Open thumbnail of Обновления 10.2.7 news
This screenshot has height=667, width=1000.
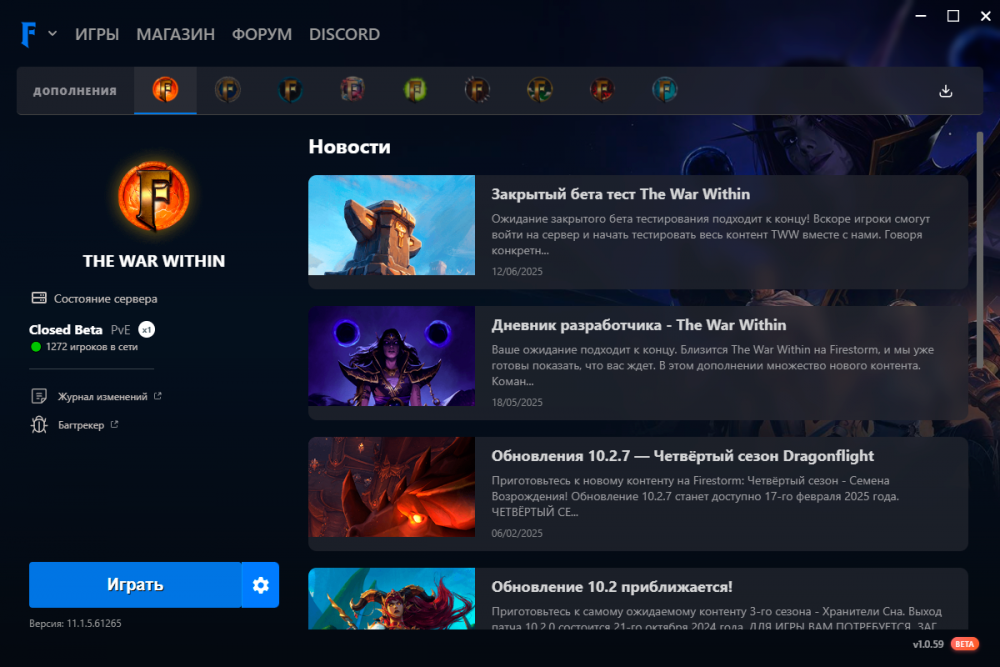392,487
